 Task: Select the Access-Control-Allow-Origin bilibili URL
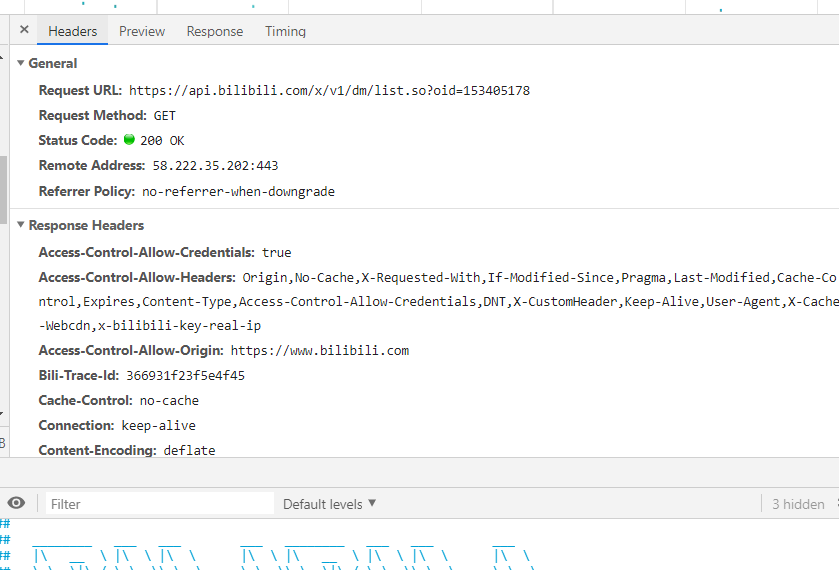[320, 351]
